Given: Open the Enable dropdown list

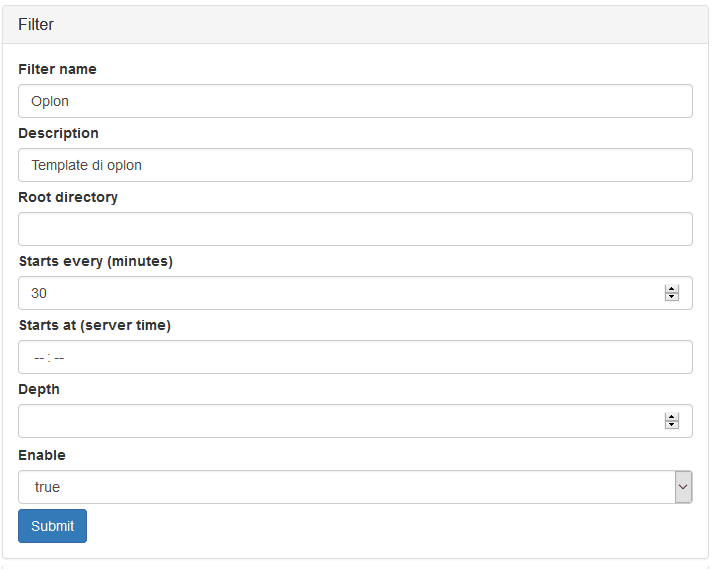Looking at the screenshot, I should (355, 487).
